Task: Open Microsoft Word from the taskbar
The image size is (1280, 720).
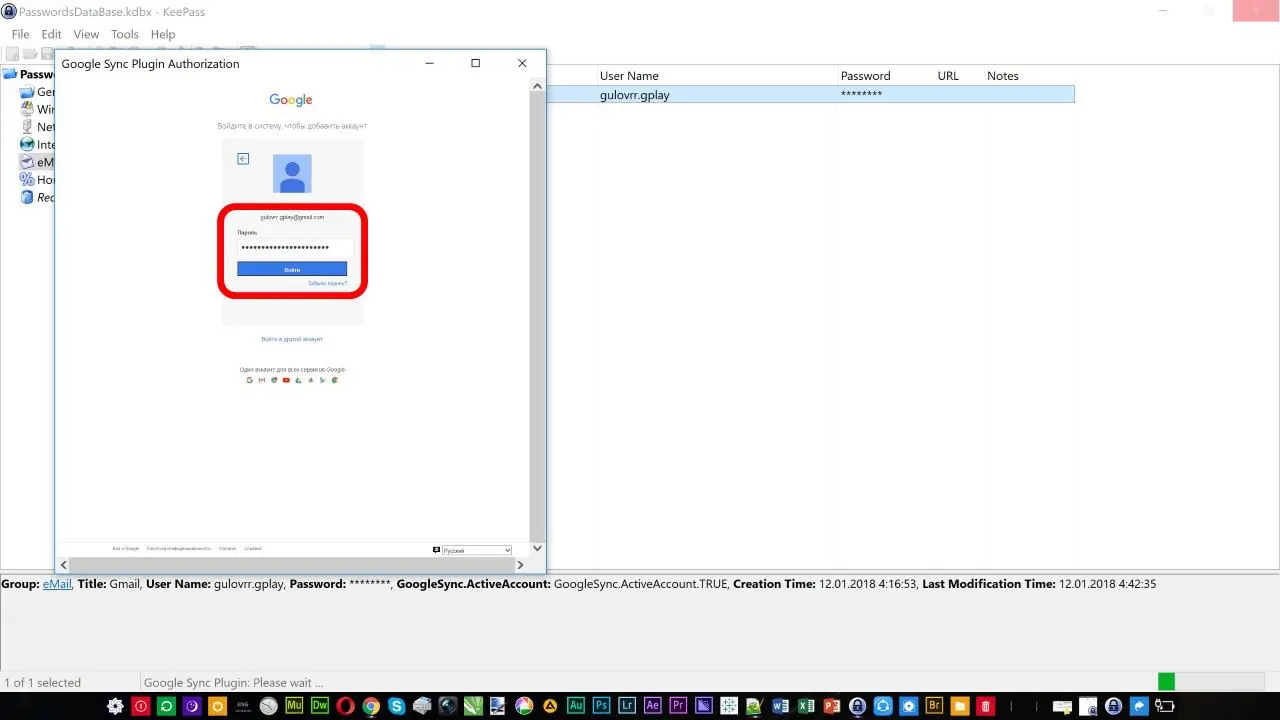Action: click(781, 706)
